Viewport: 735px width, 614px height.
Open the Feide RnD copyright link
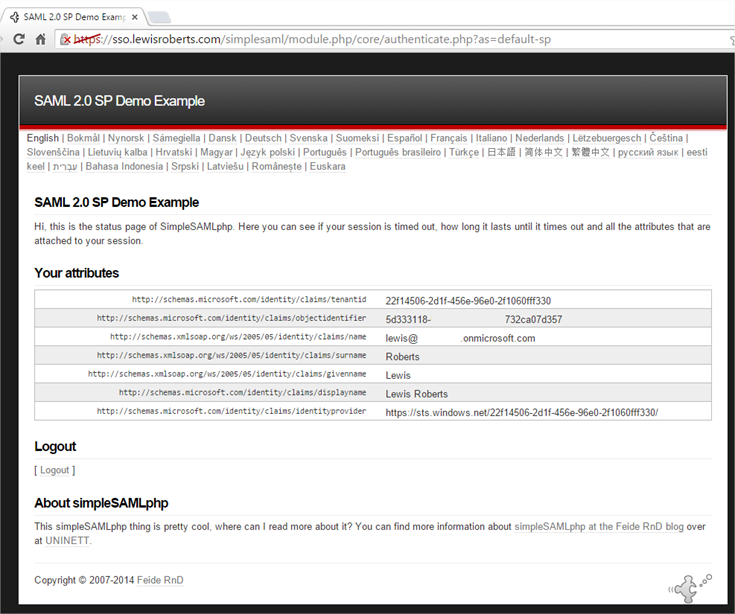(x=160, y=580)
